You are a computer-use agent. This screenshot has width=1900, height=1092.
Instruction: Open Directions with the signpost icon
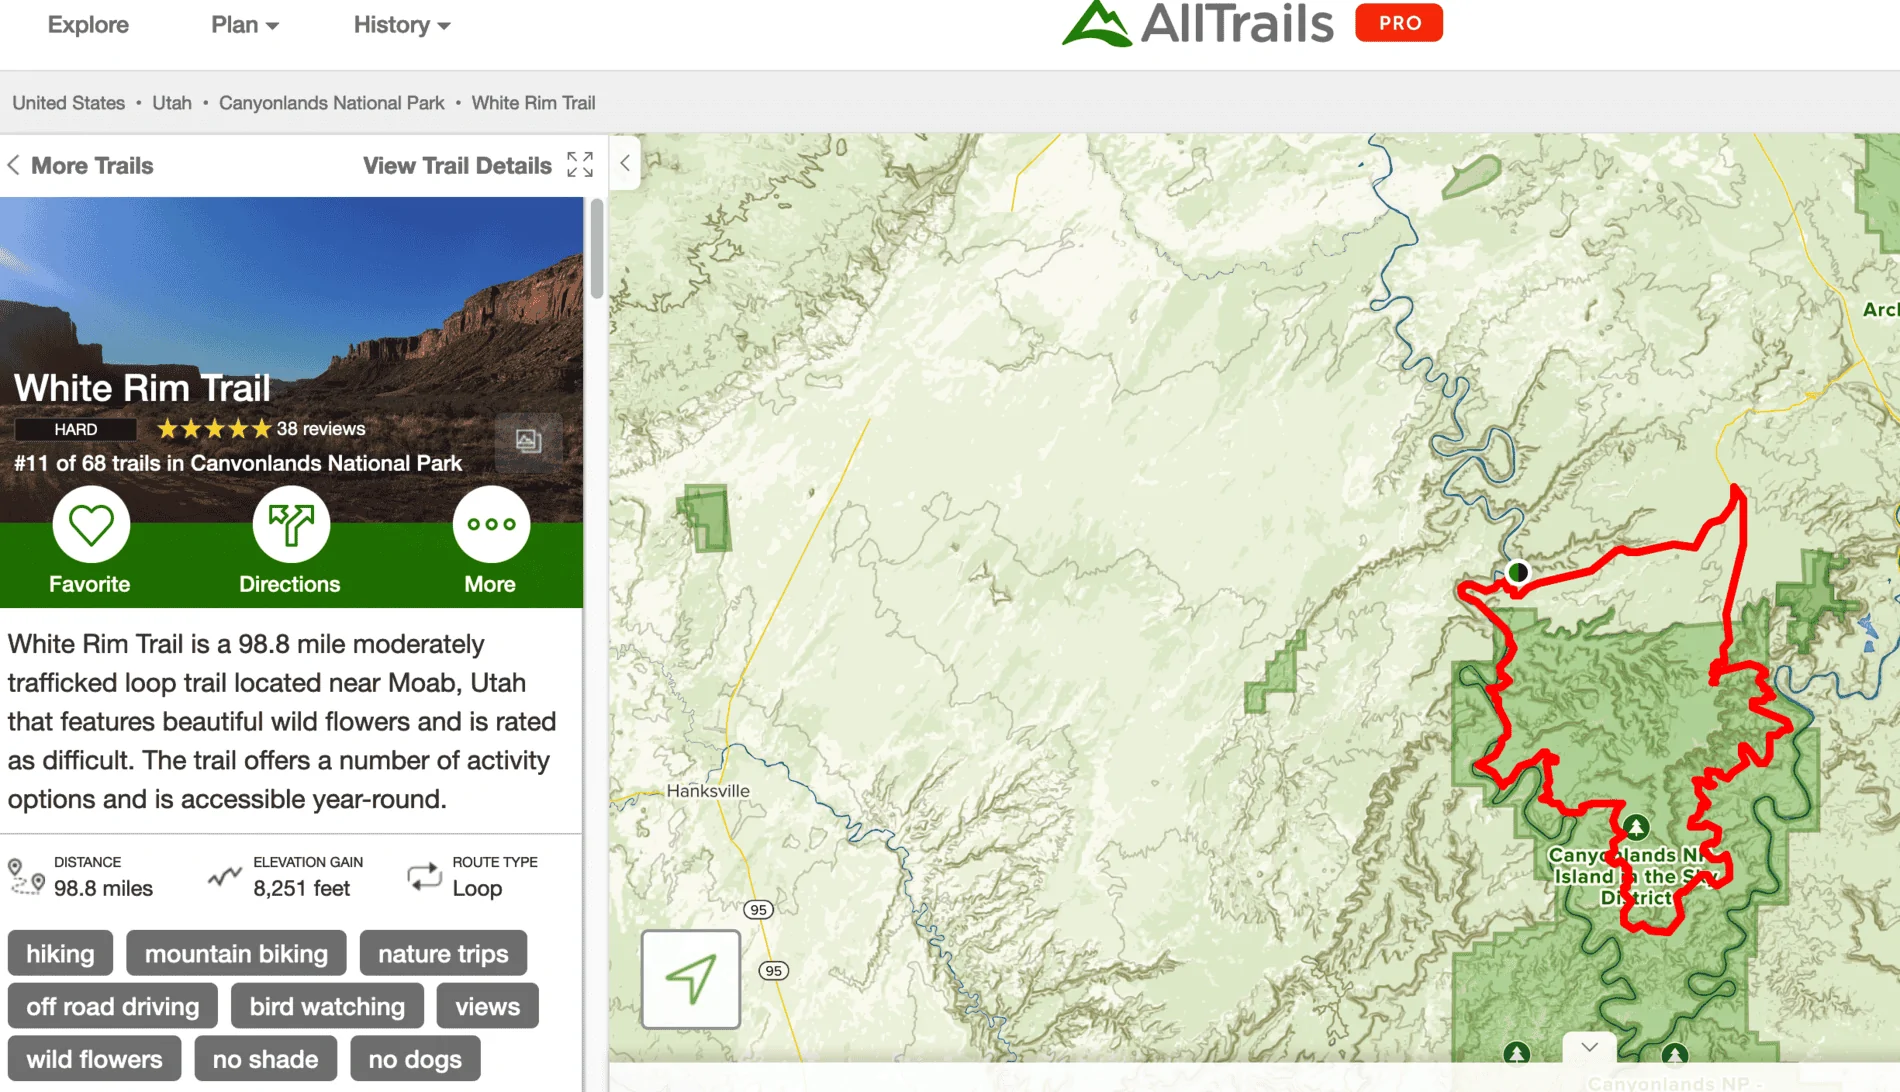pos(291,524)
